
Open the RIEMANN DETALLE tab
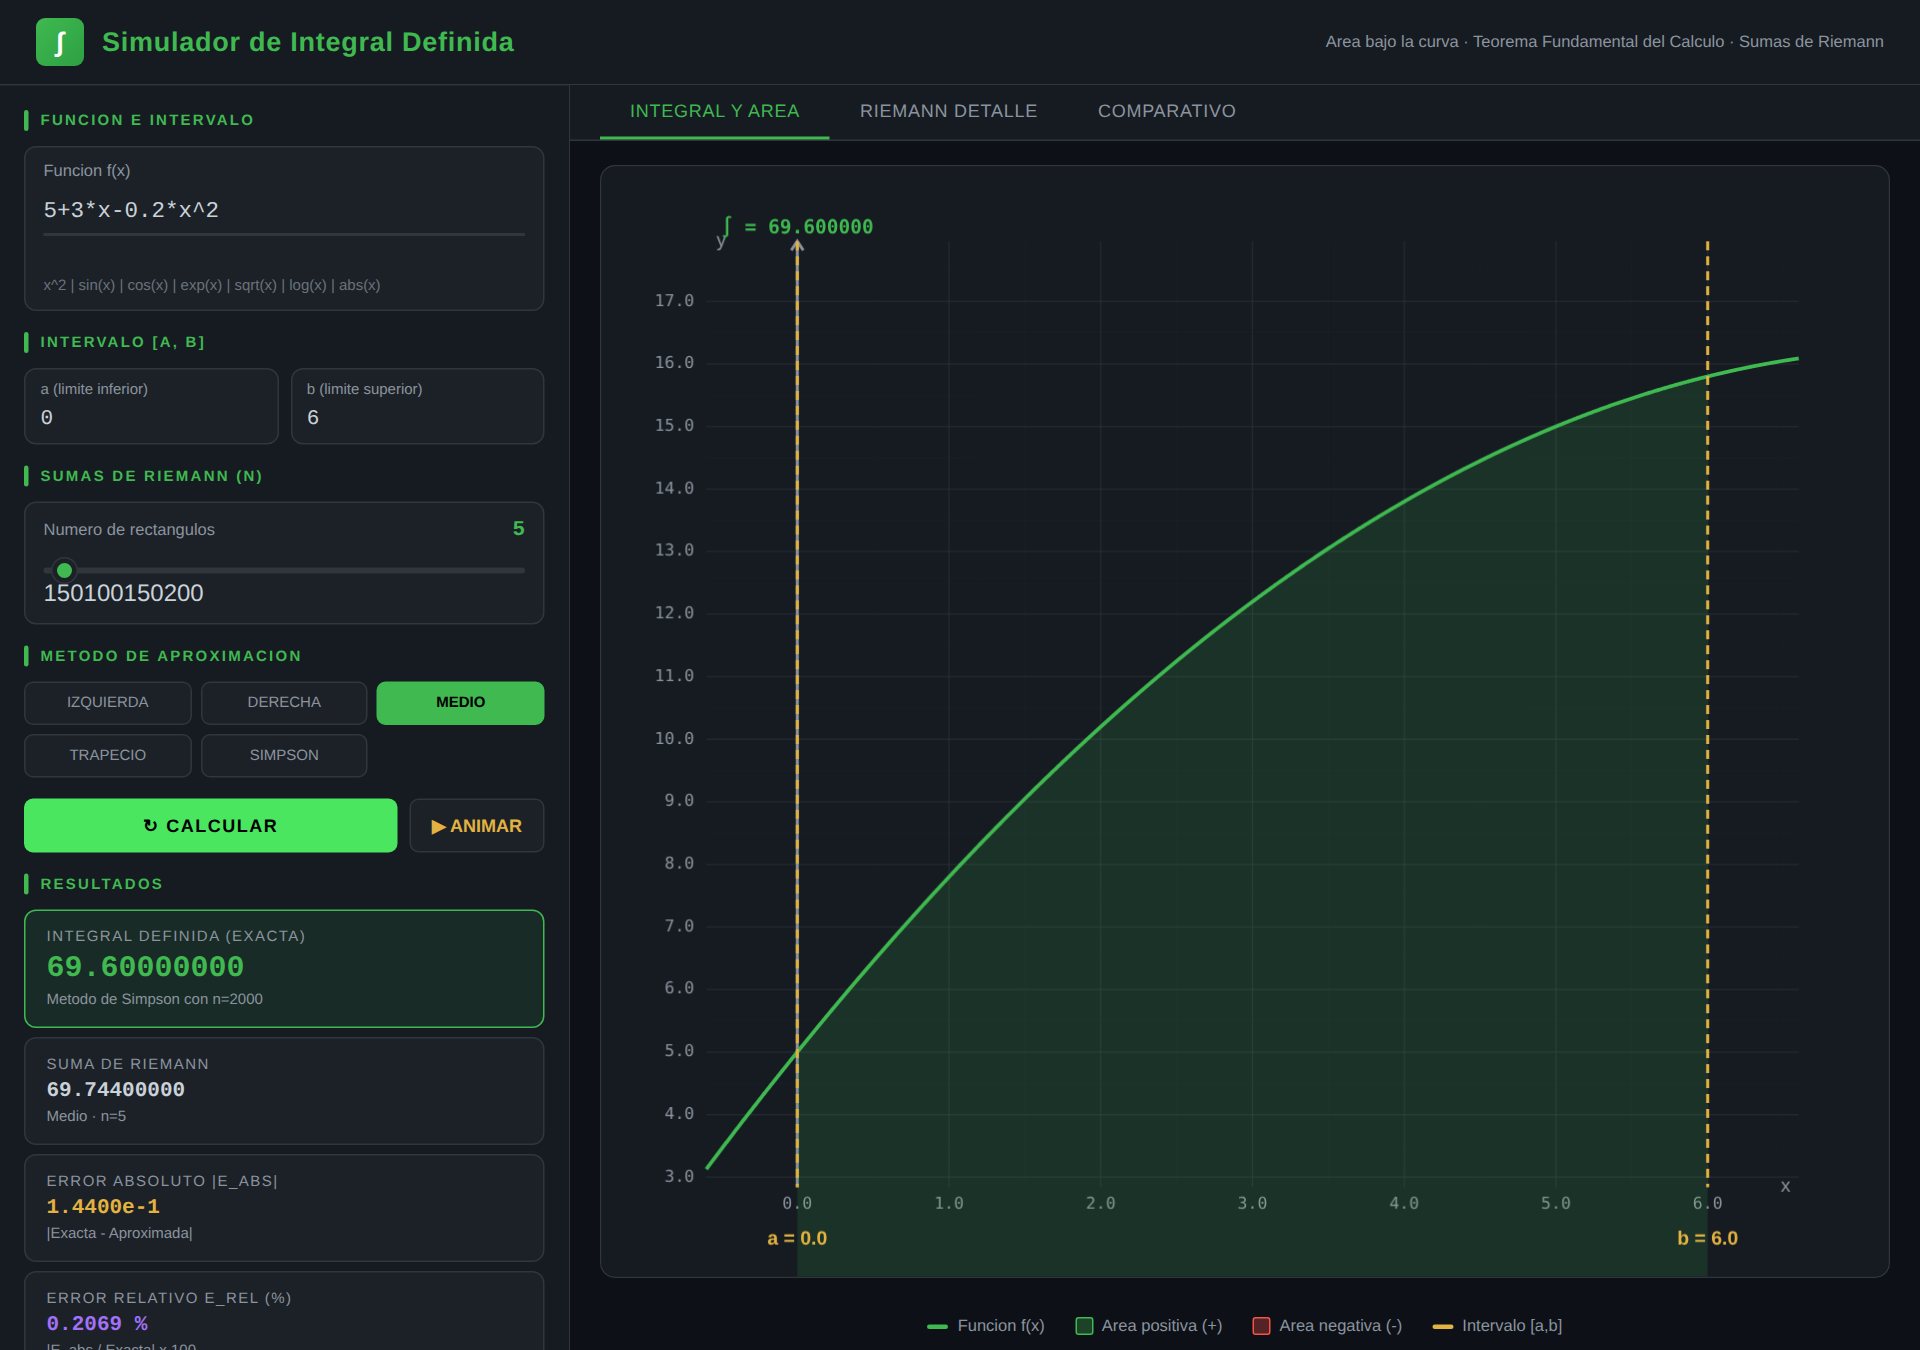(948, 111)
